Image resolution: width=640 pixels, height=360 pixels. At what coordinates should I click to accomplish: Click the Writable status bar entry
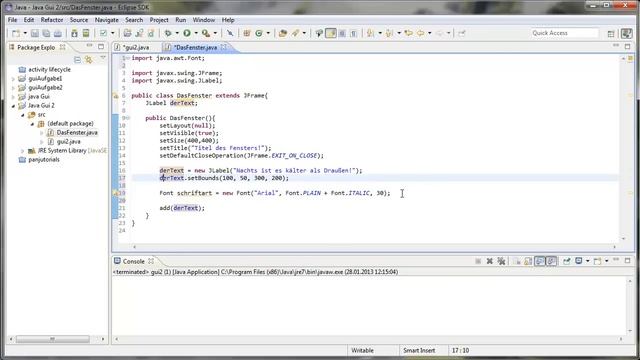(x=362, y=351)
